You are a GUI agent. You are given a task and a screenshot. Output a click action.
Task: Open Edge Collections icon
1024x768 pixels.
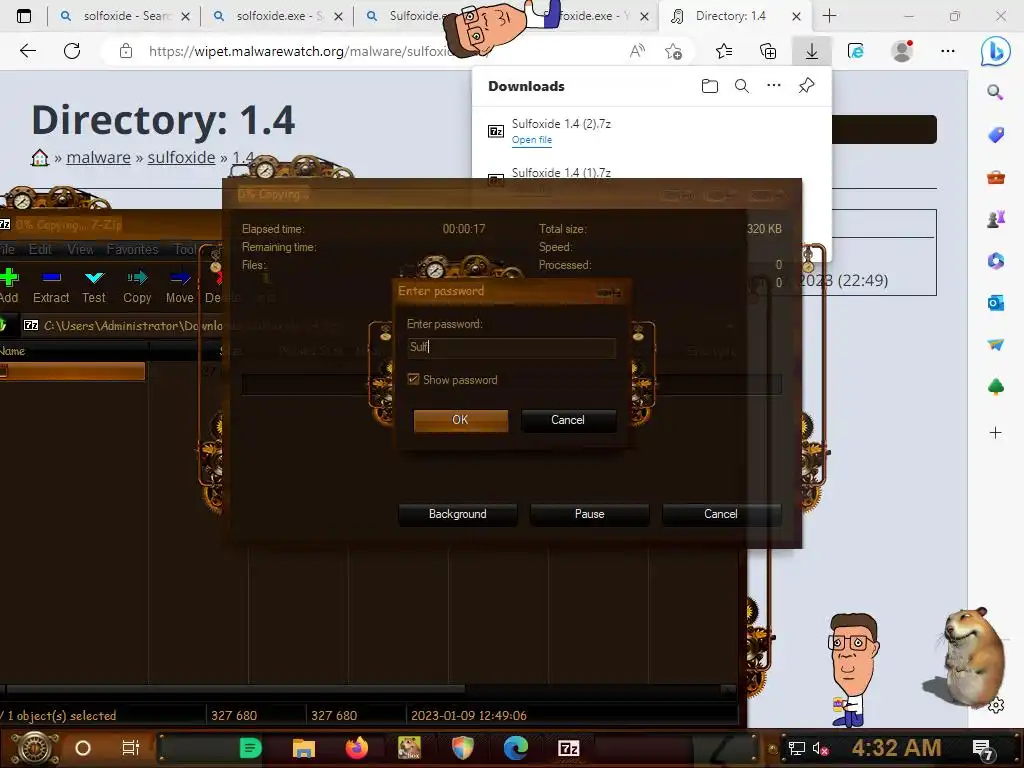[x=768, y=51]
